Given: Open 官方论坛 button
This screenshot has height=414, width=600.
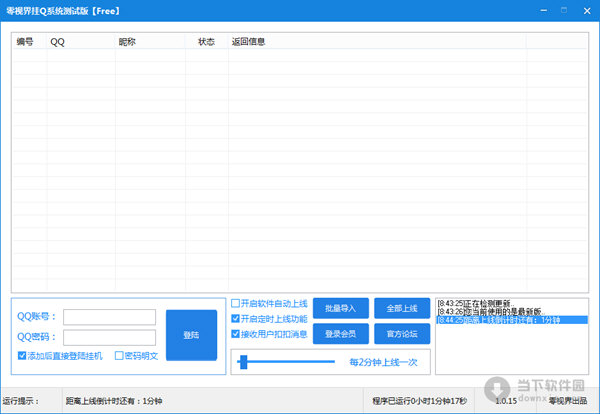Looking at the screenshot, I should tap(402, 334).
